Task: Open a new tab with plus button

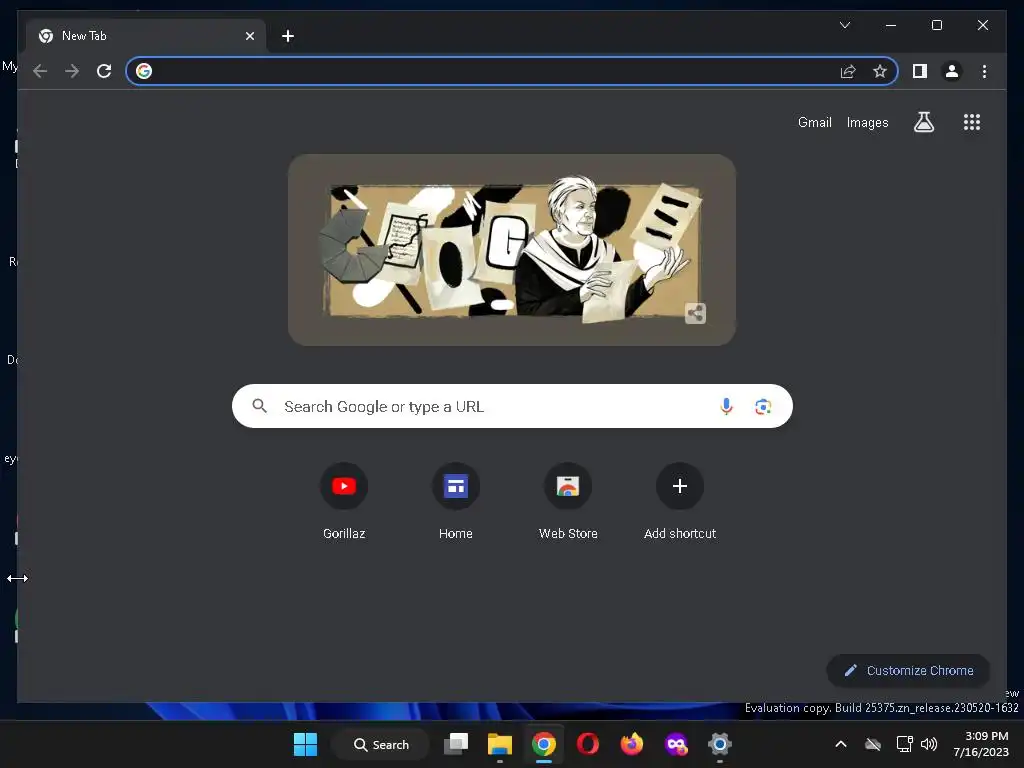Action: pos(288,36)
